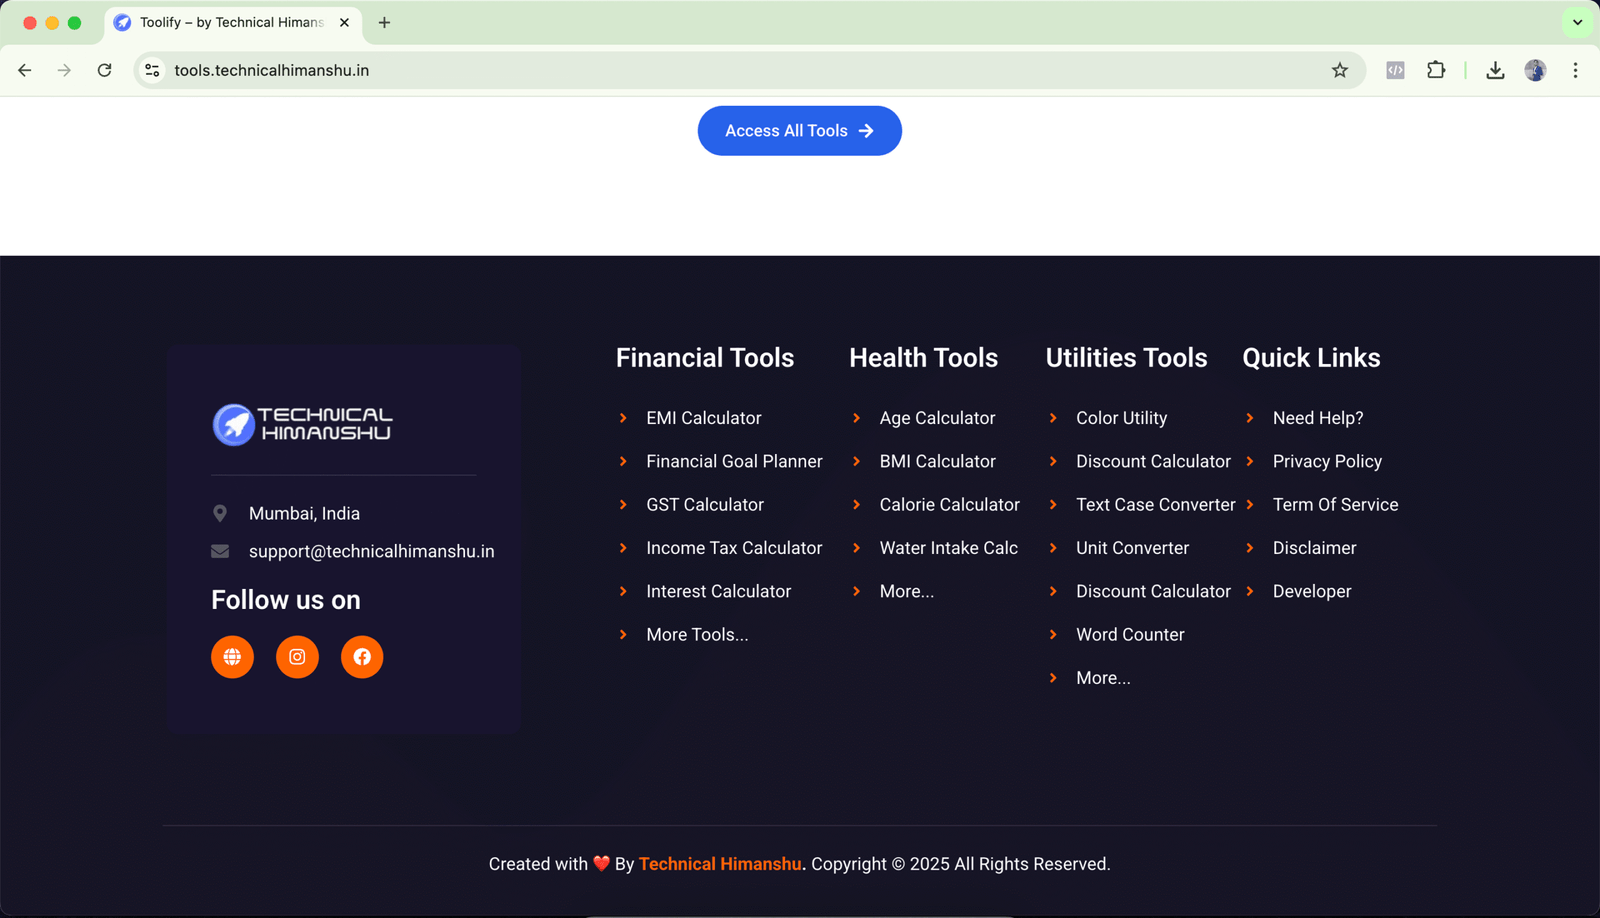Click the Facebook social icon
This screenshot has width=1600, height=918.
coord(362,657)
